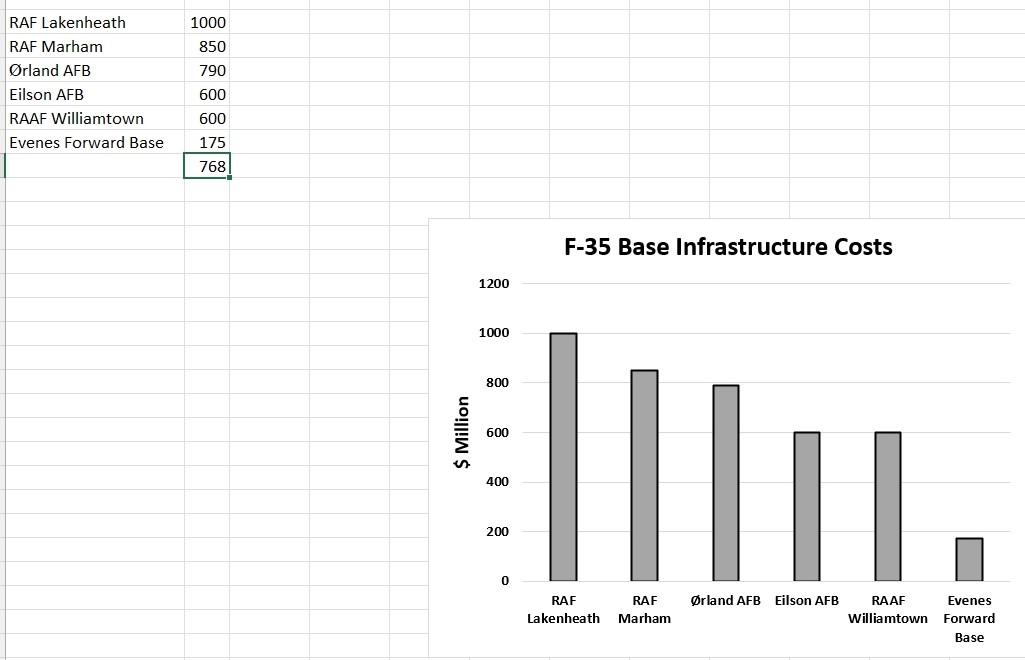
Task: Grab the fill handle of the 768 cell
Action: point(229,177)
